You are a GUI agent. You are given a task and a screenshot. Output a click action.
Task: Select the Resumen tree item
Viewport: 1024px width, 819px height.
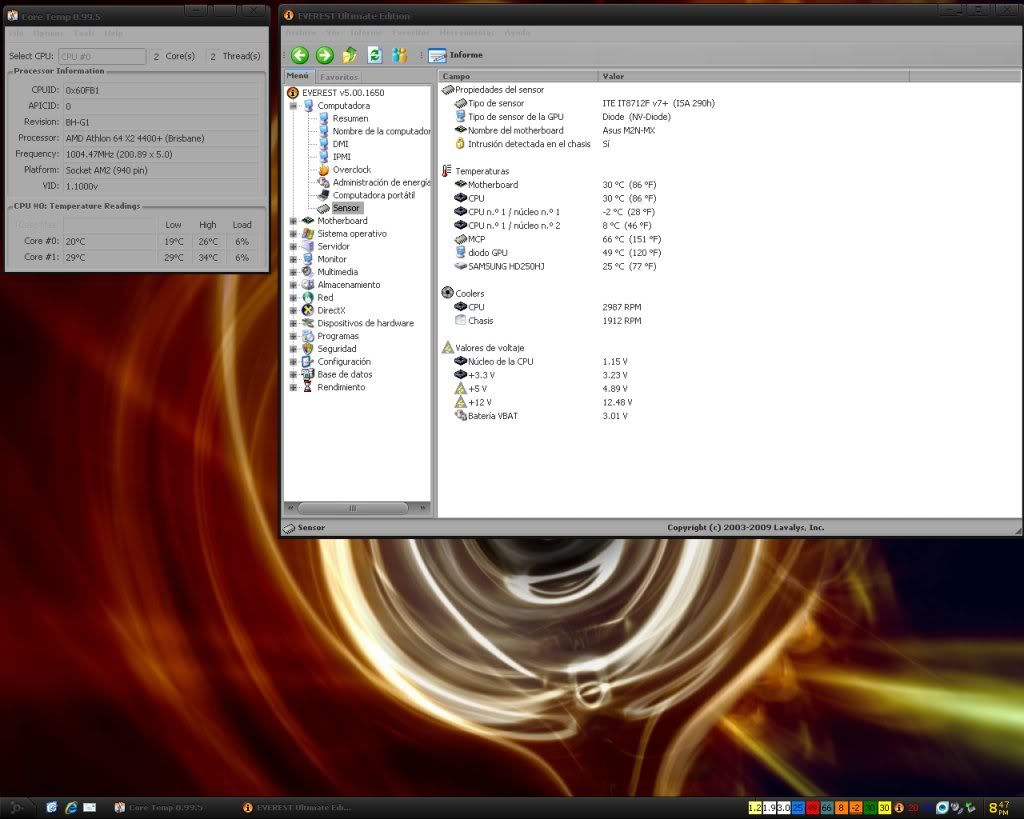350,118
